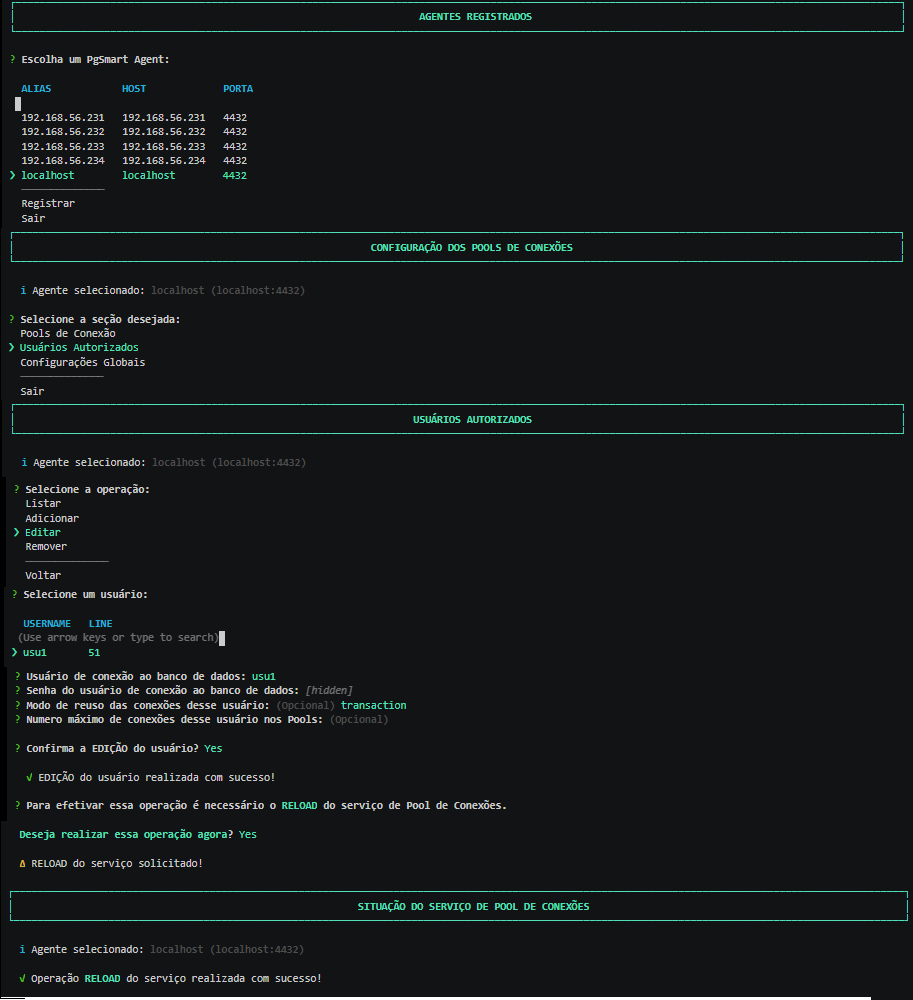This screenshot has height=1000, width=913.
Task: Click the USERNAME column header
Action: [47, 624]
